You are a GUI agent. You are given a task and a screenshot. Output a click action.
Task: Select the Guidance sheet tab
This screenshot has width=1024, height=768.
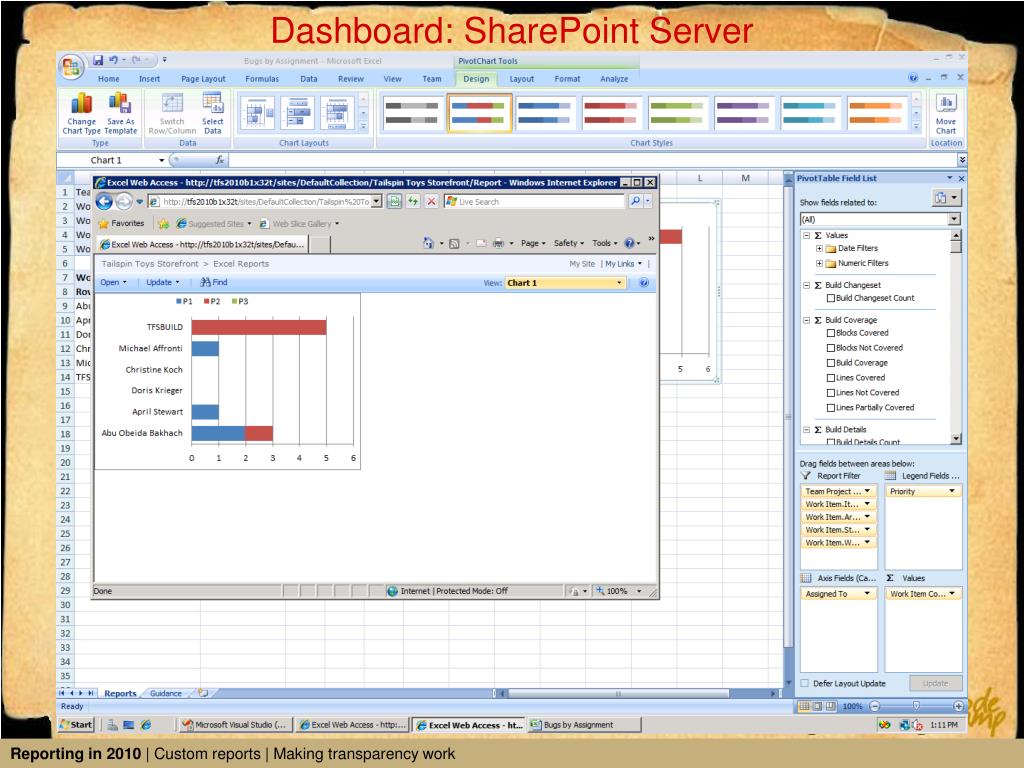(x=166, y=693)
